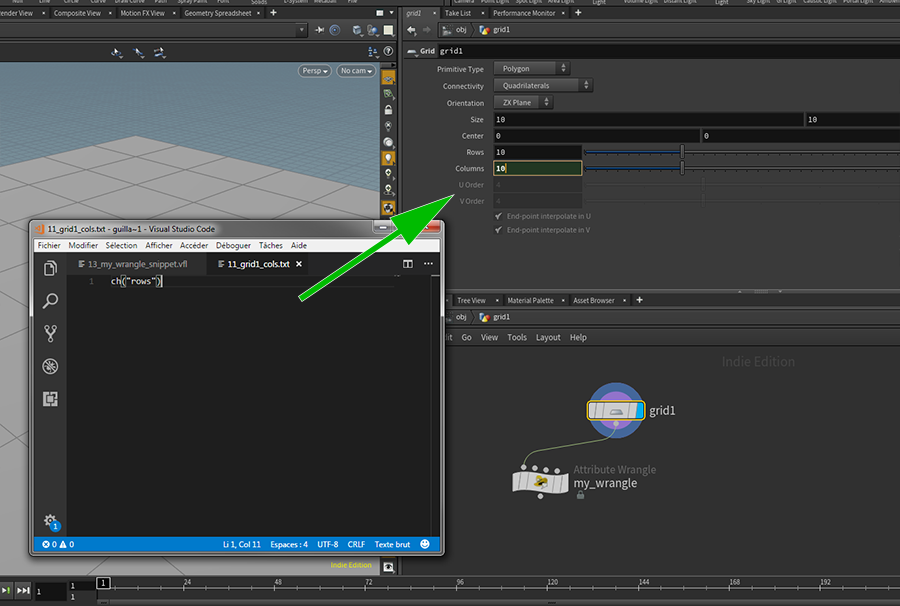Open the Primitive Type Polygon dropdown
Image resolution: width=900 pixels, height=606 pixels.
pyautogui.click(x=532, y=69)
